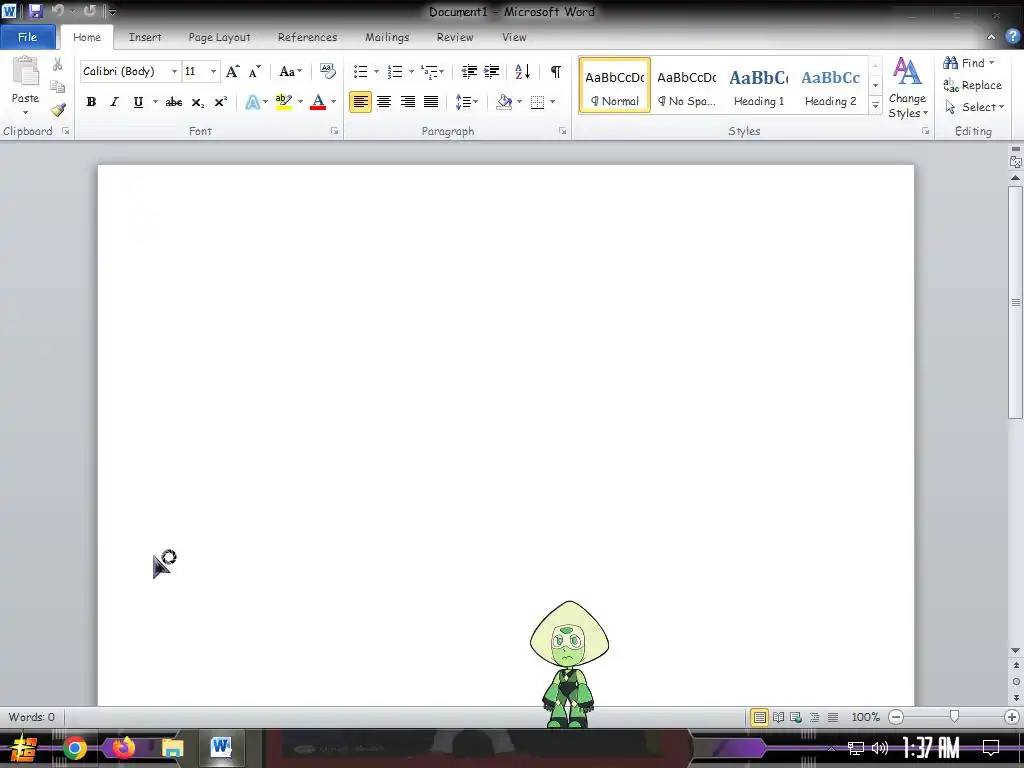The height and width of the screenshot is (768, 1024).
Task: Apply superscript formatting
Action: [221, 102]
